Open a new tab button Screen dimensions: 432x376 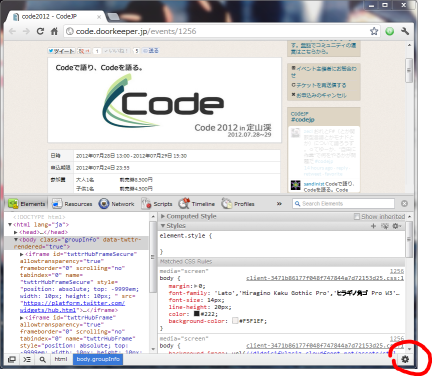(x=113, y=16)
